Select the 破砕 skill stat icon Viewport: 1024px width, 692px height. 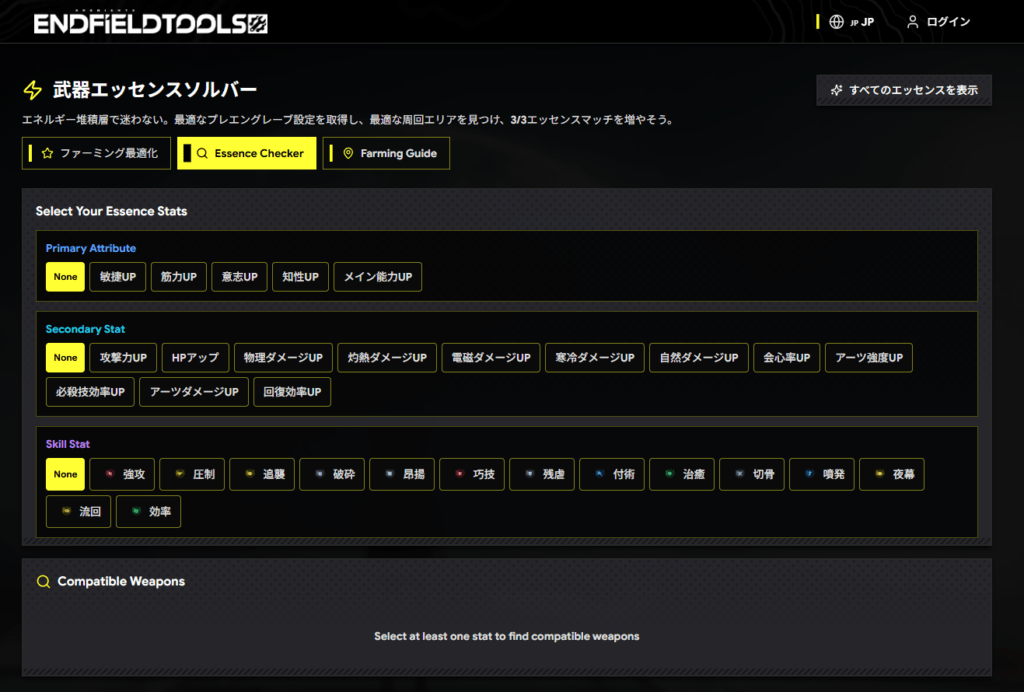coord(320,475)
